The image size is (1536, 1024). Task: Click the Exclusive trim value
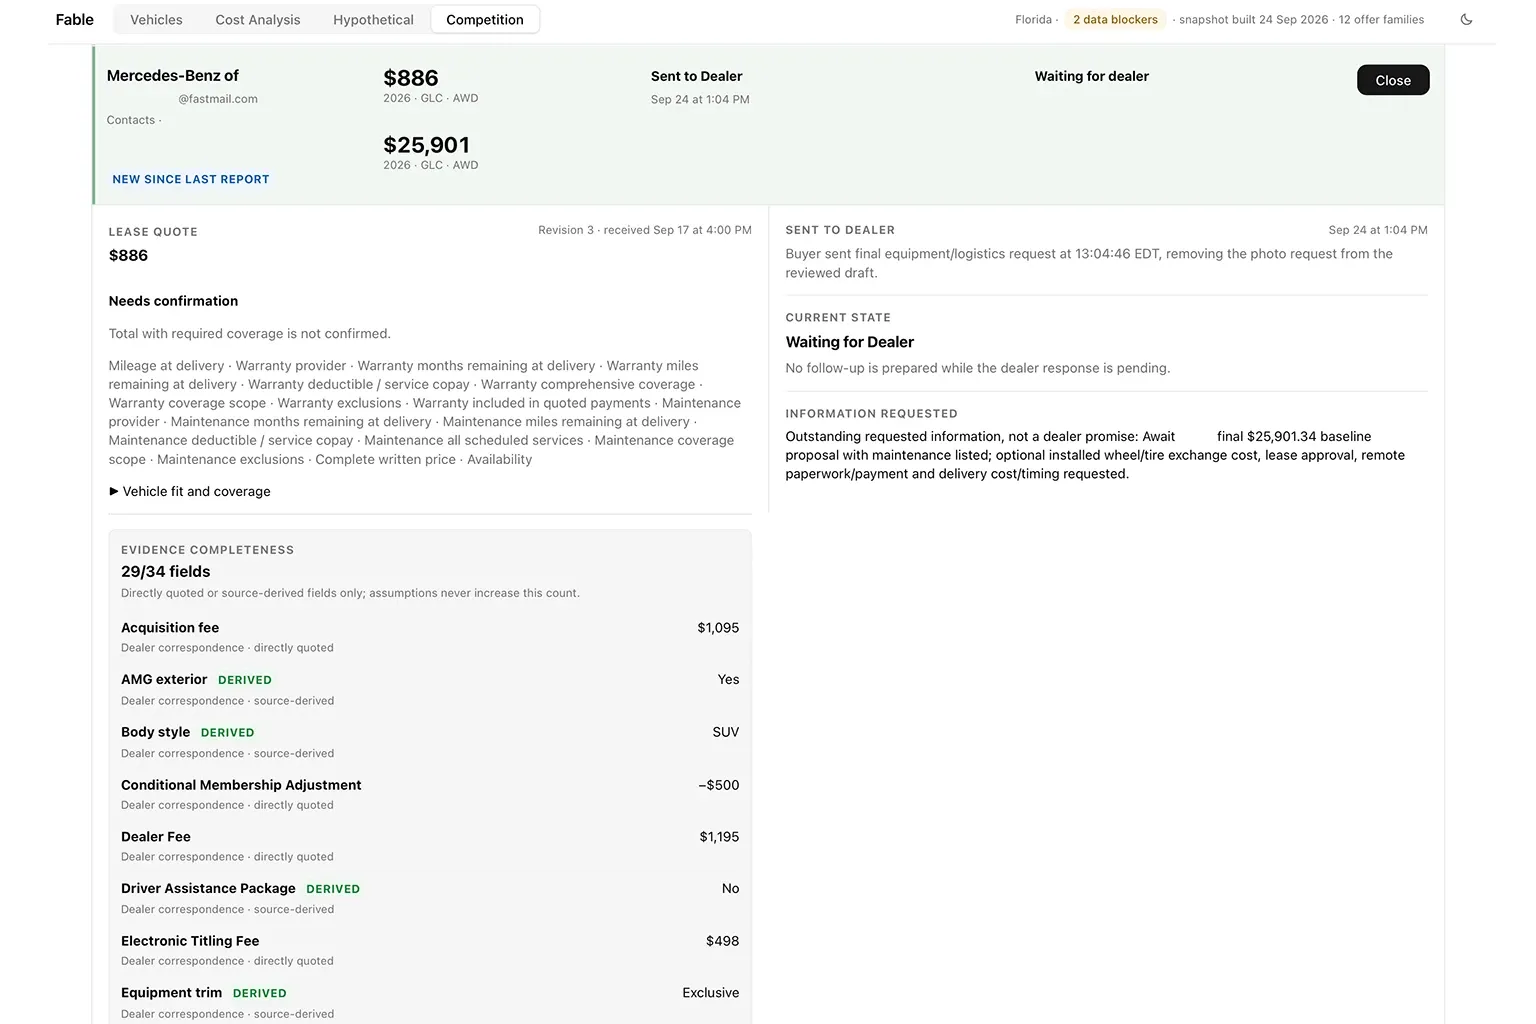pos(711,993)
